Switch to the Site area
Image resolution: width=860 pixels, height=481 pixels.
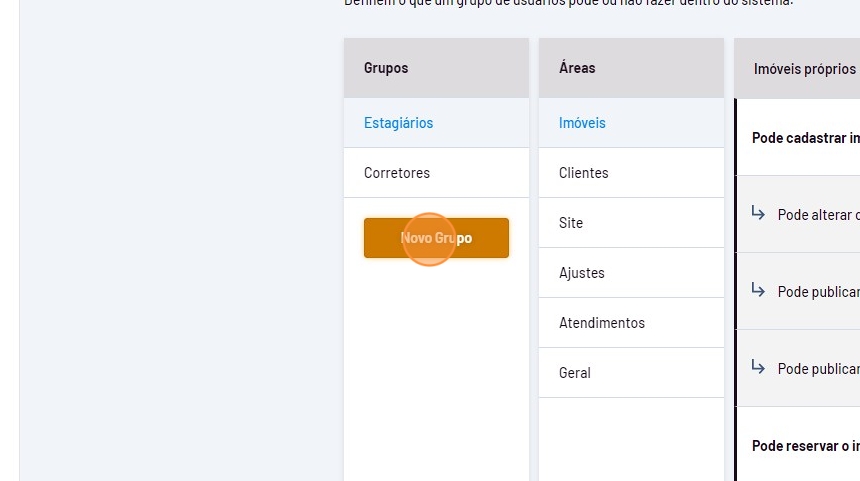[x=571, y=223]
